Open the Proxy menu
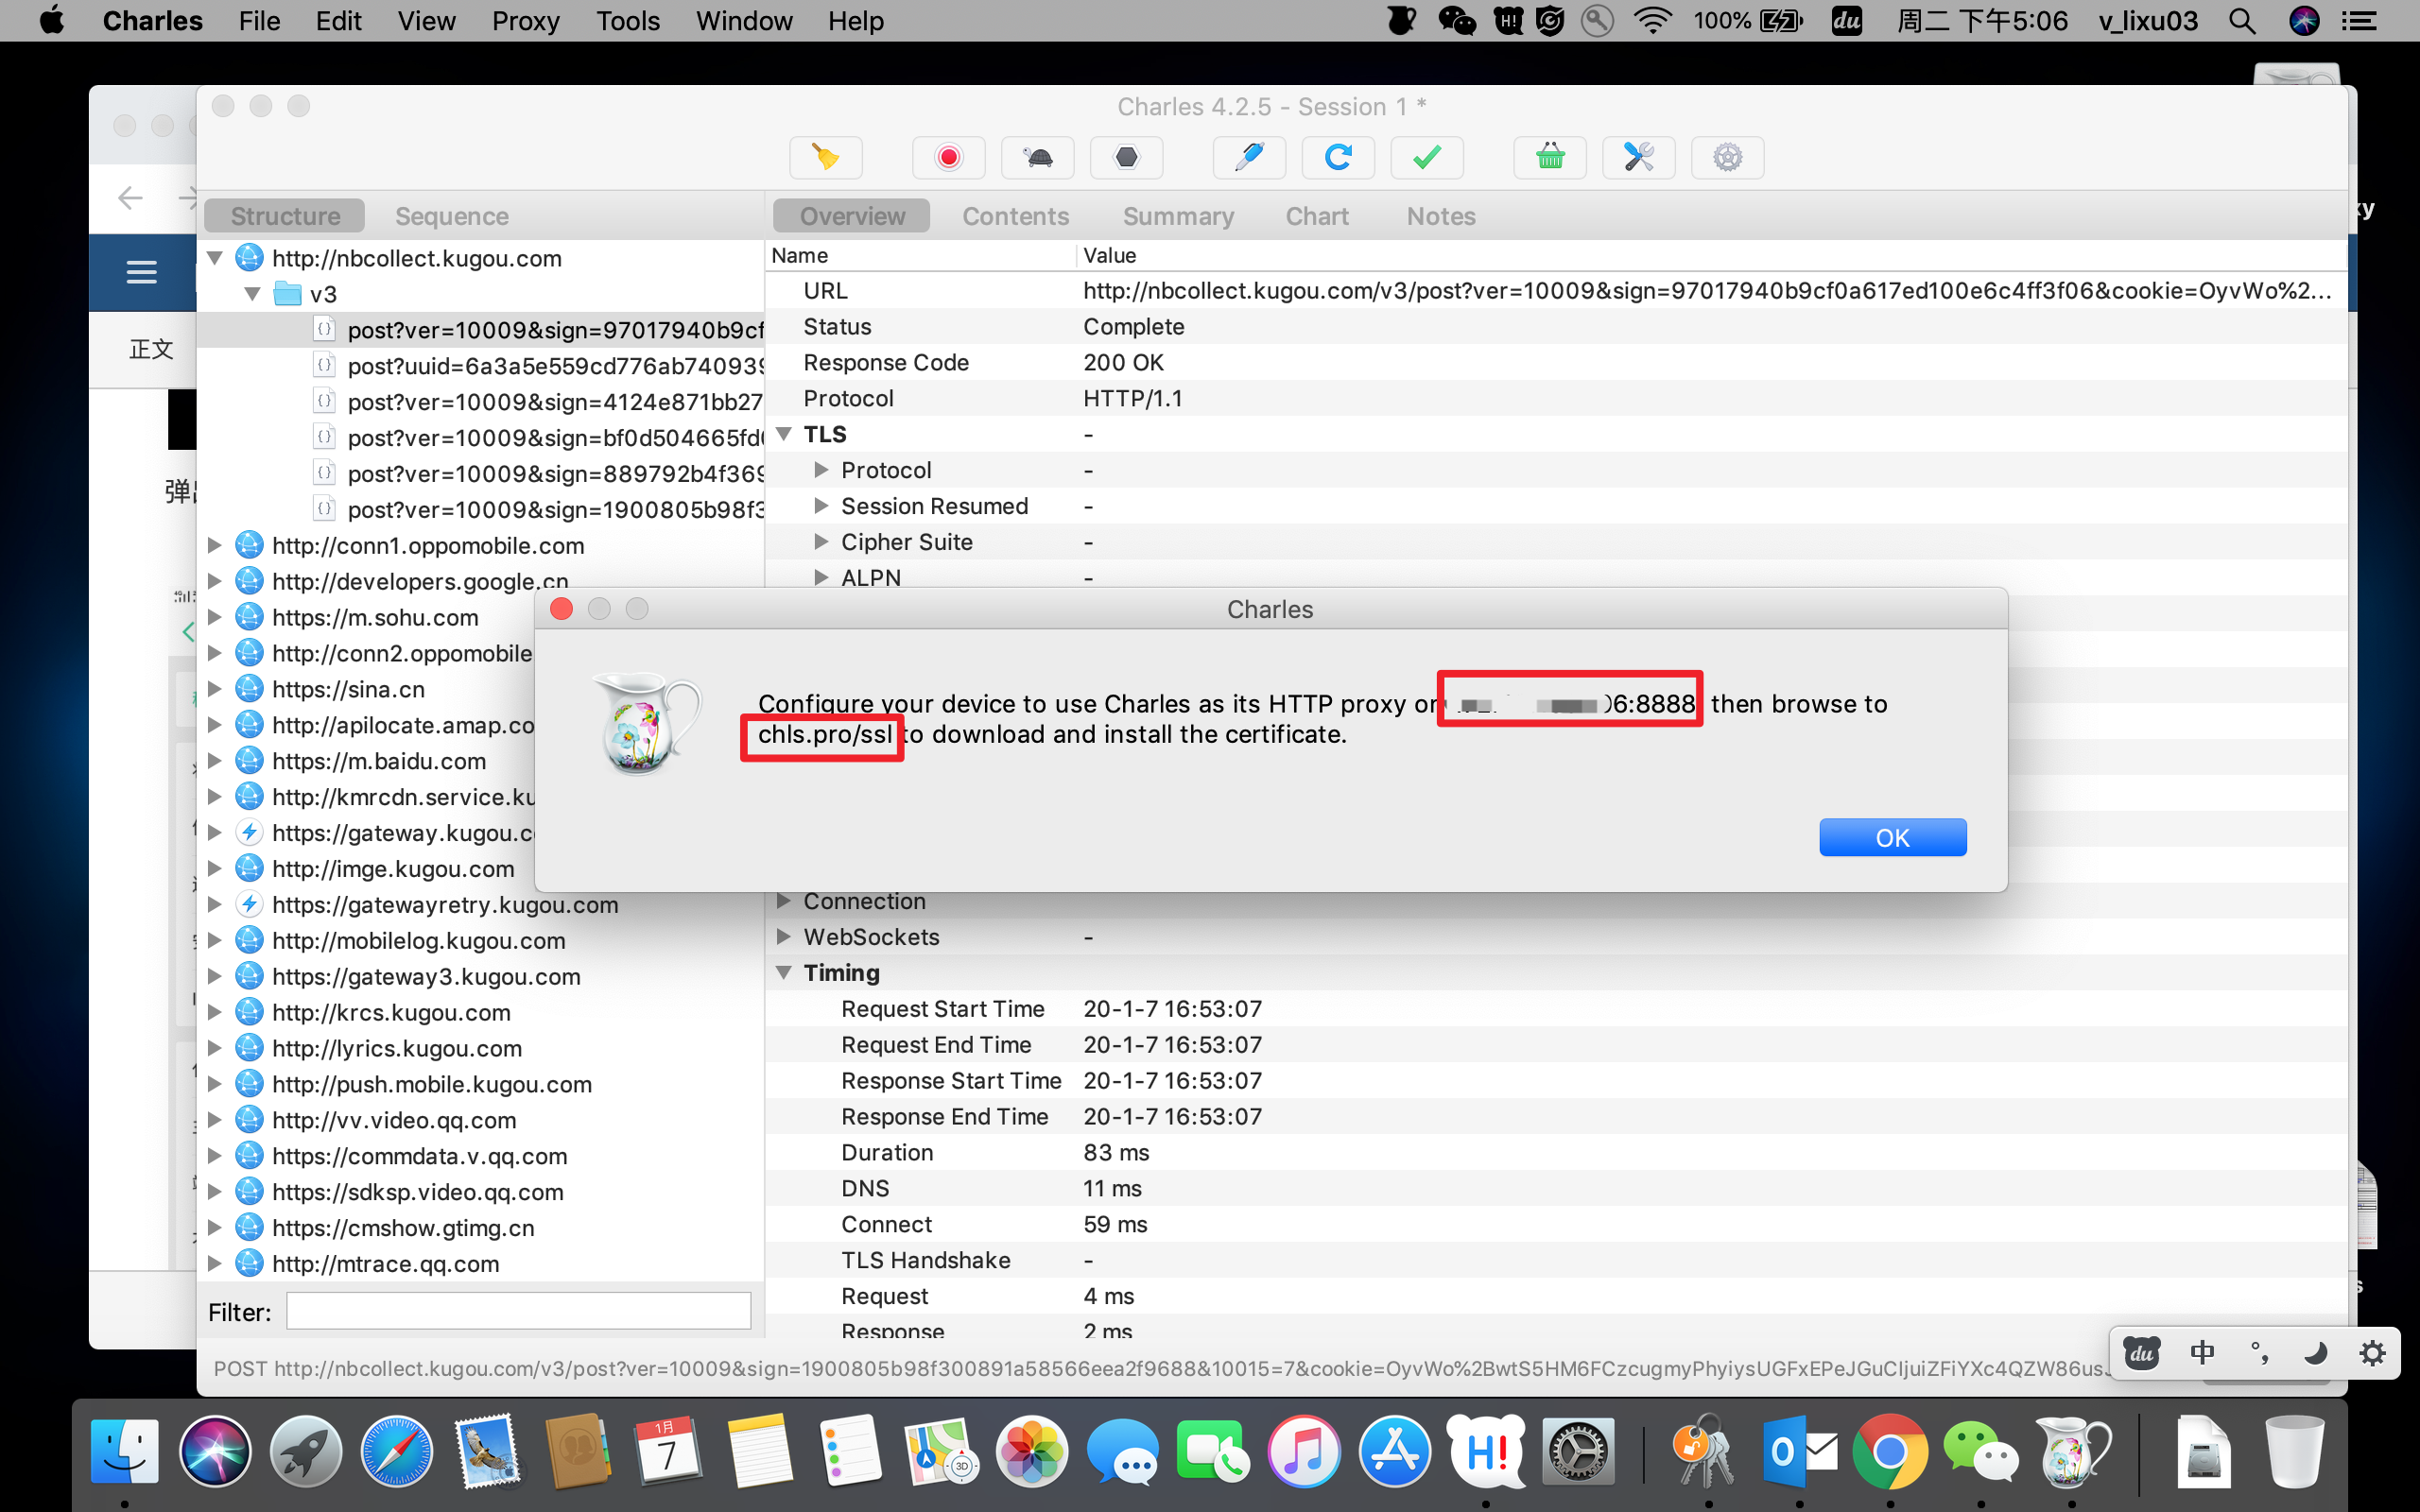 click(x=525, y=21)
